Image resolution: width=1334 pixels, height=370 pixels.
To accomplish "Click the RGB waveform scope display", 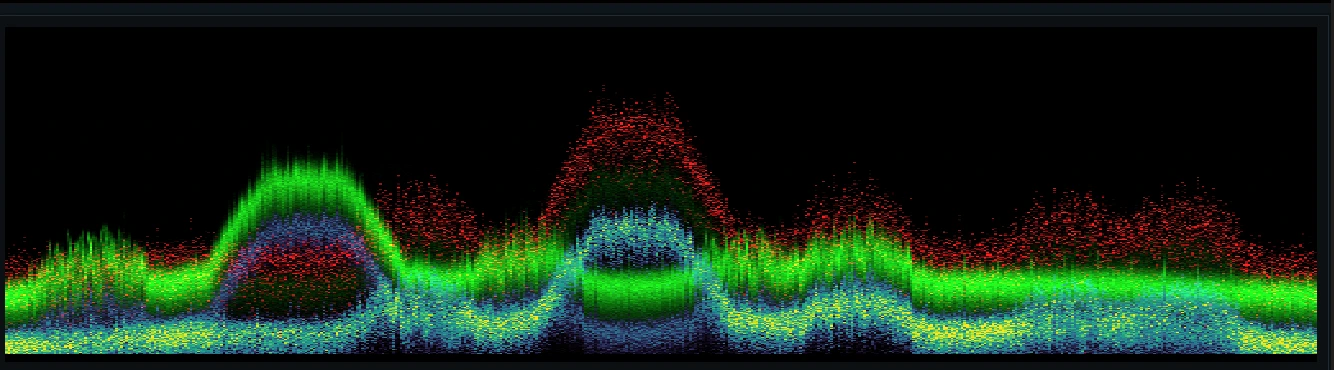I will [661, 190].
